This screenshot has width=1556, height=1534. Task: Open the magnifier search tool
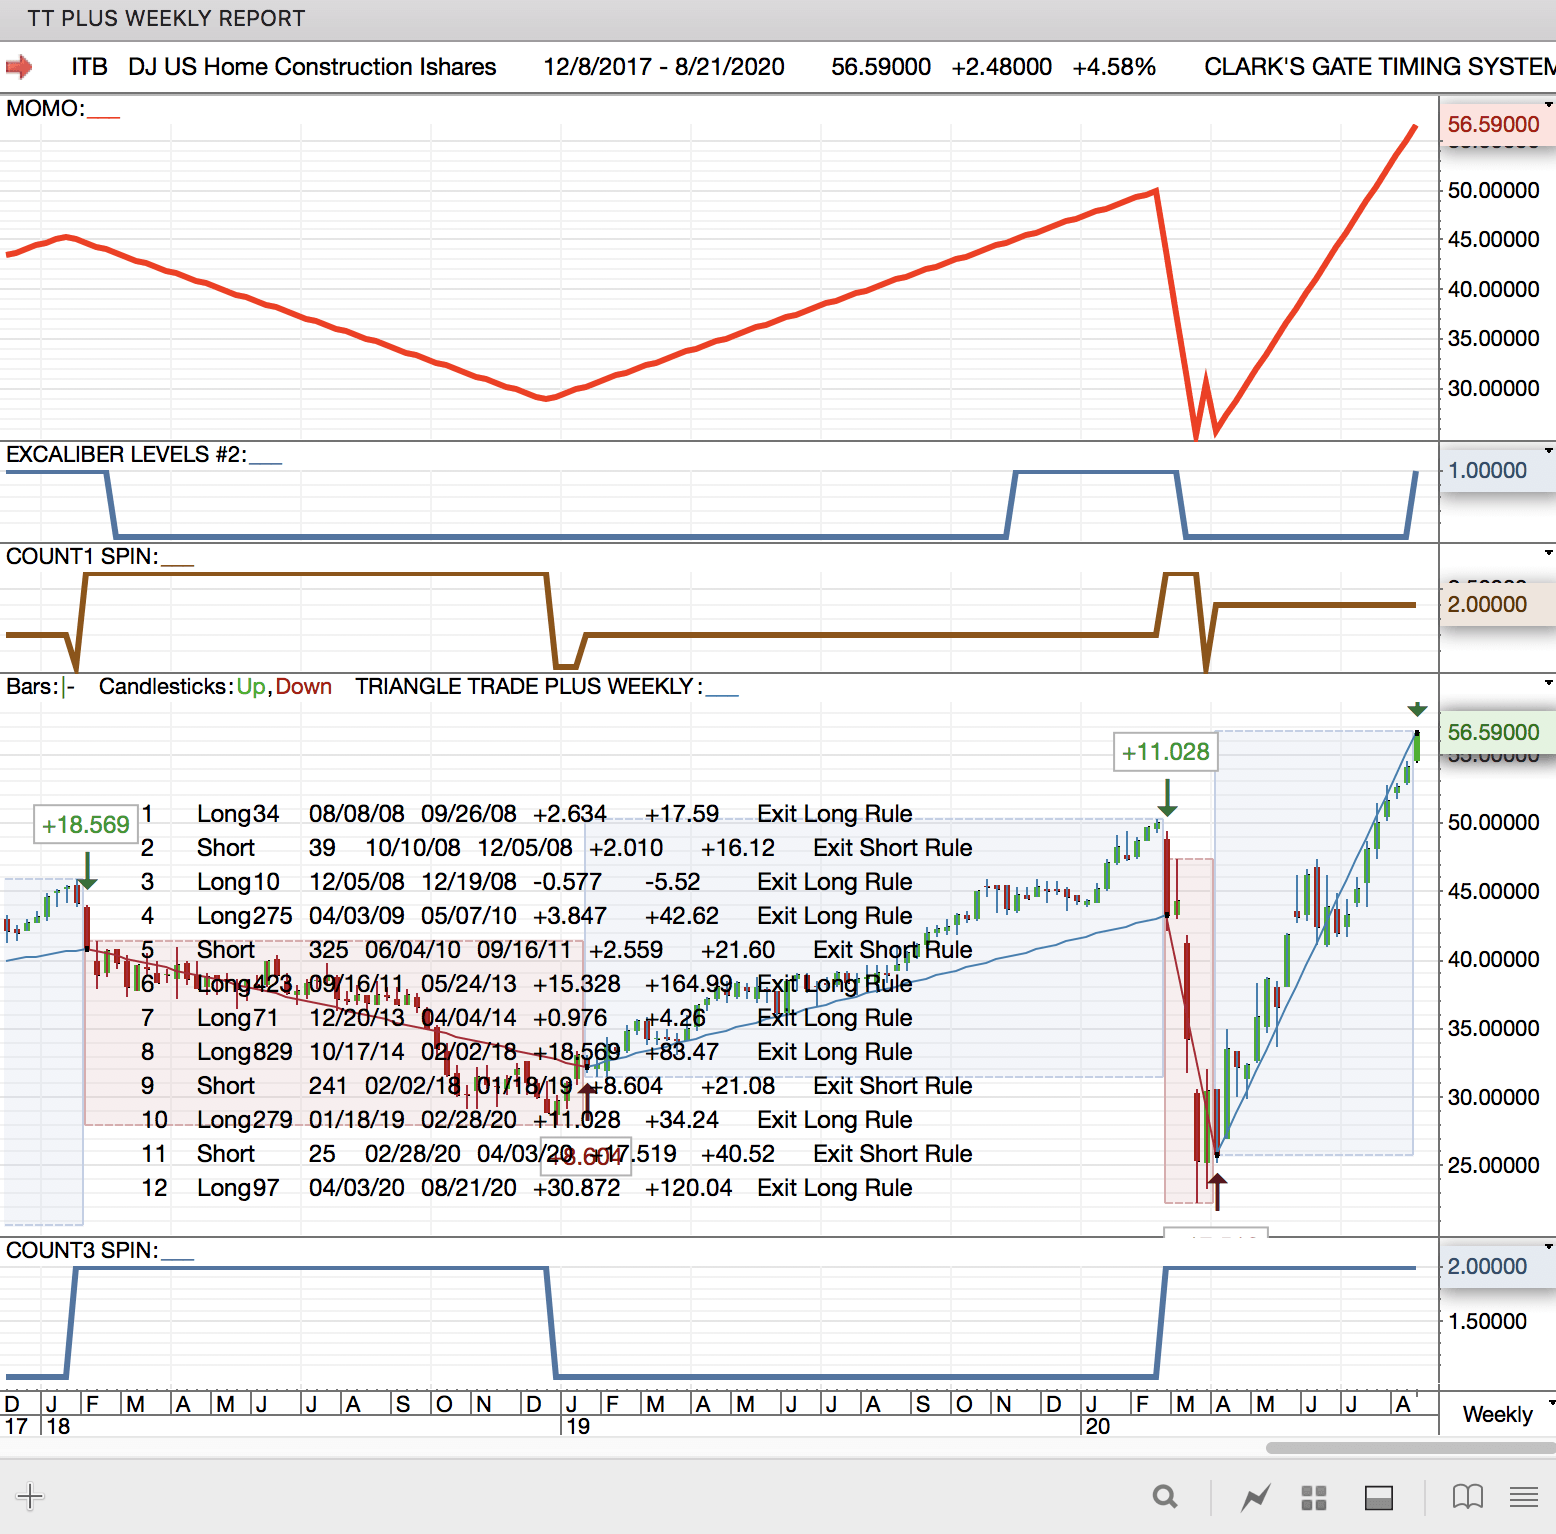point(1165,1497)
